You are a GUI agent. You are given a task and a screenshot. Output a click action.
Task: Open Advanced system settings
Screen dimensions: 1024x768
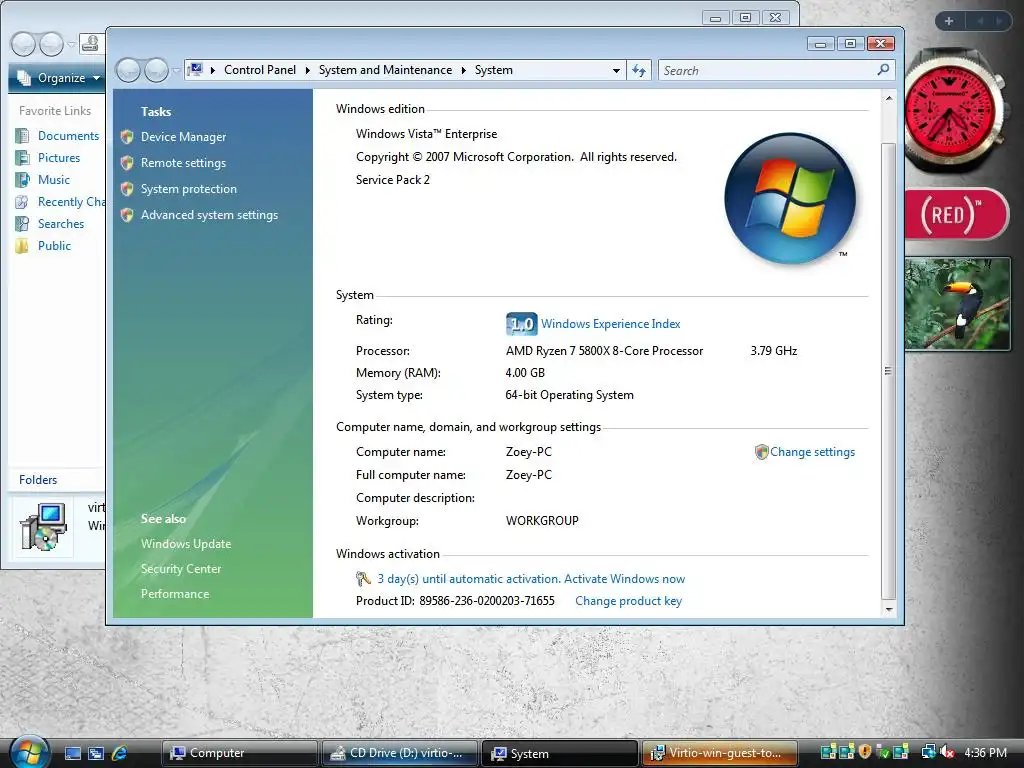pos(209,216)
